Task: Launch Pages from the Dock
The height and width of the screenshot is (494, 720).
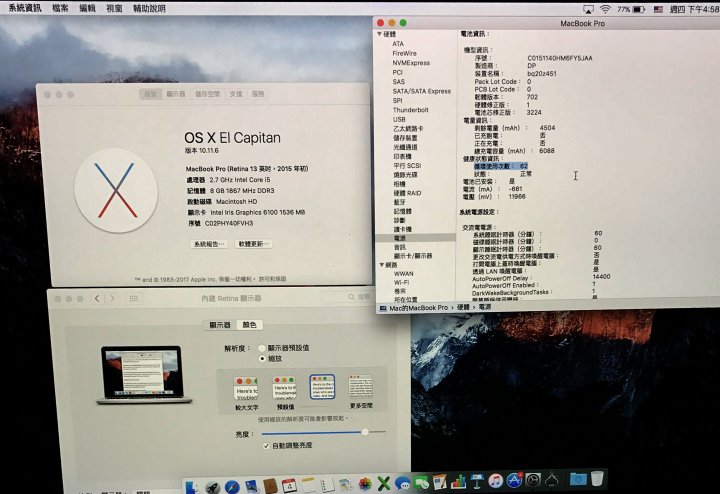Action: [439, 482]
